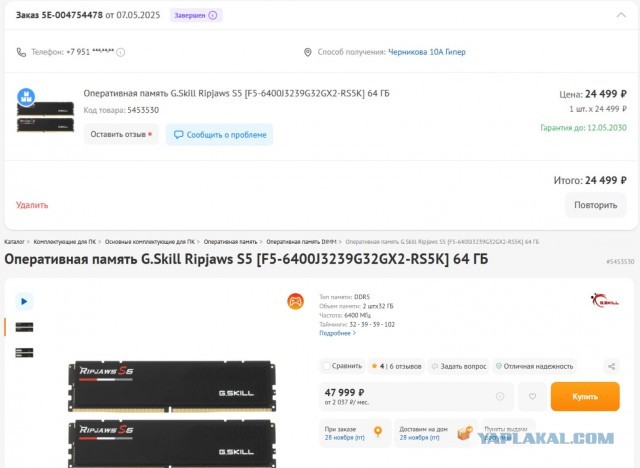
Task: Tick the Сравнить checkbox
Action: 326,366
